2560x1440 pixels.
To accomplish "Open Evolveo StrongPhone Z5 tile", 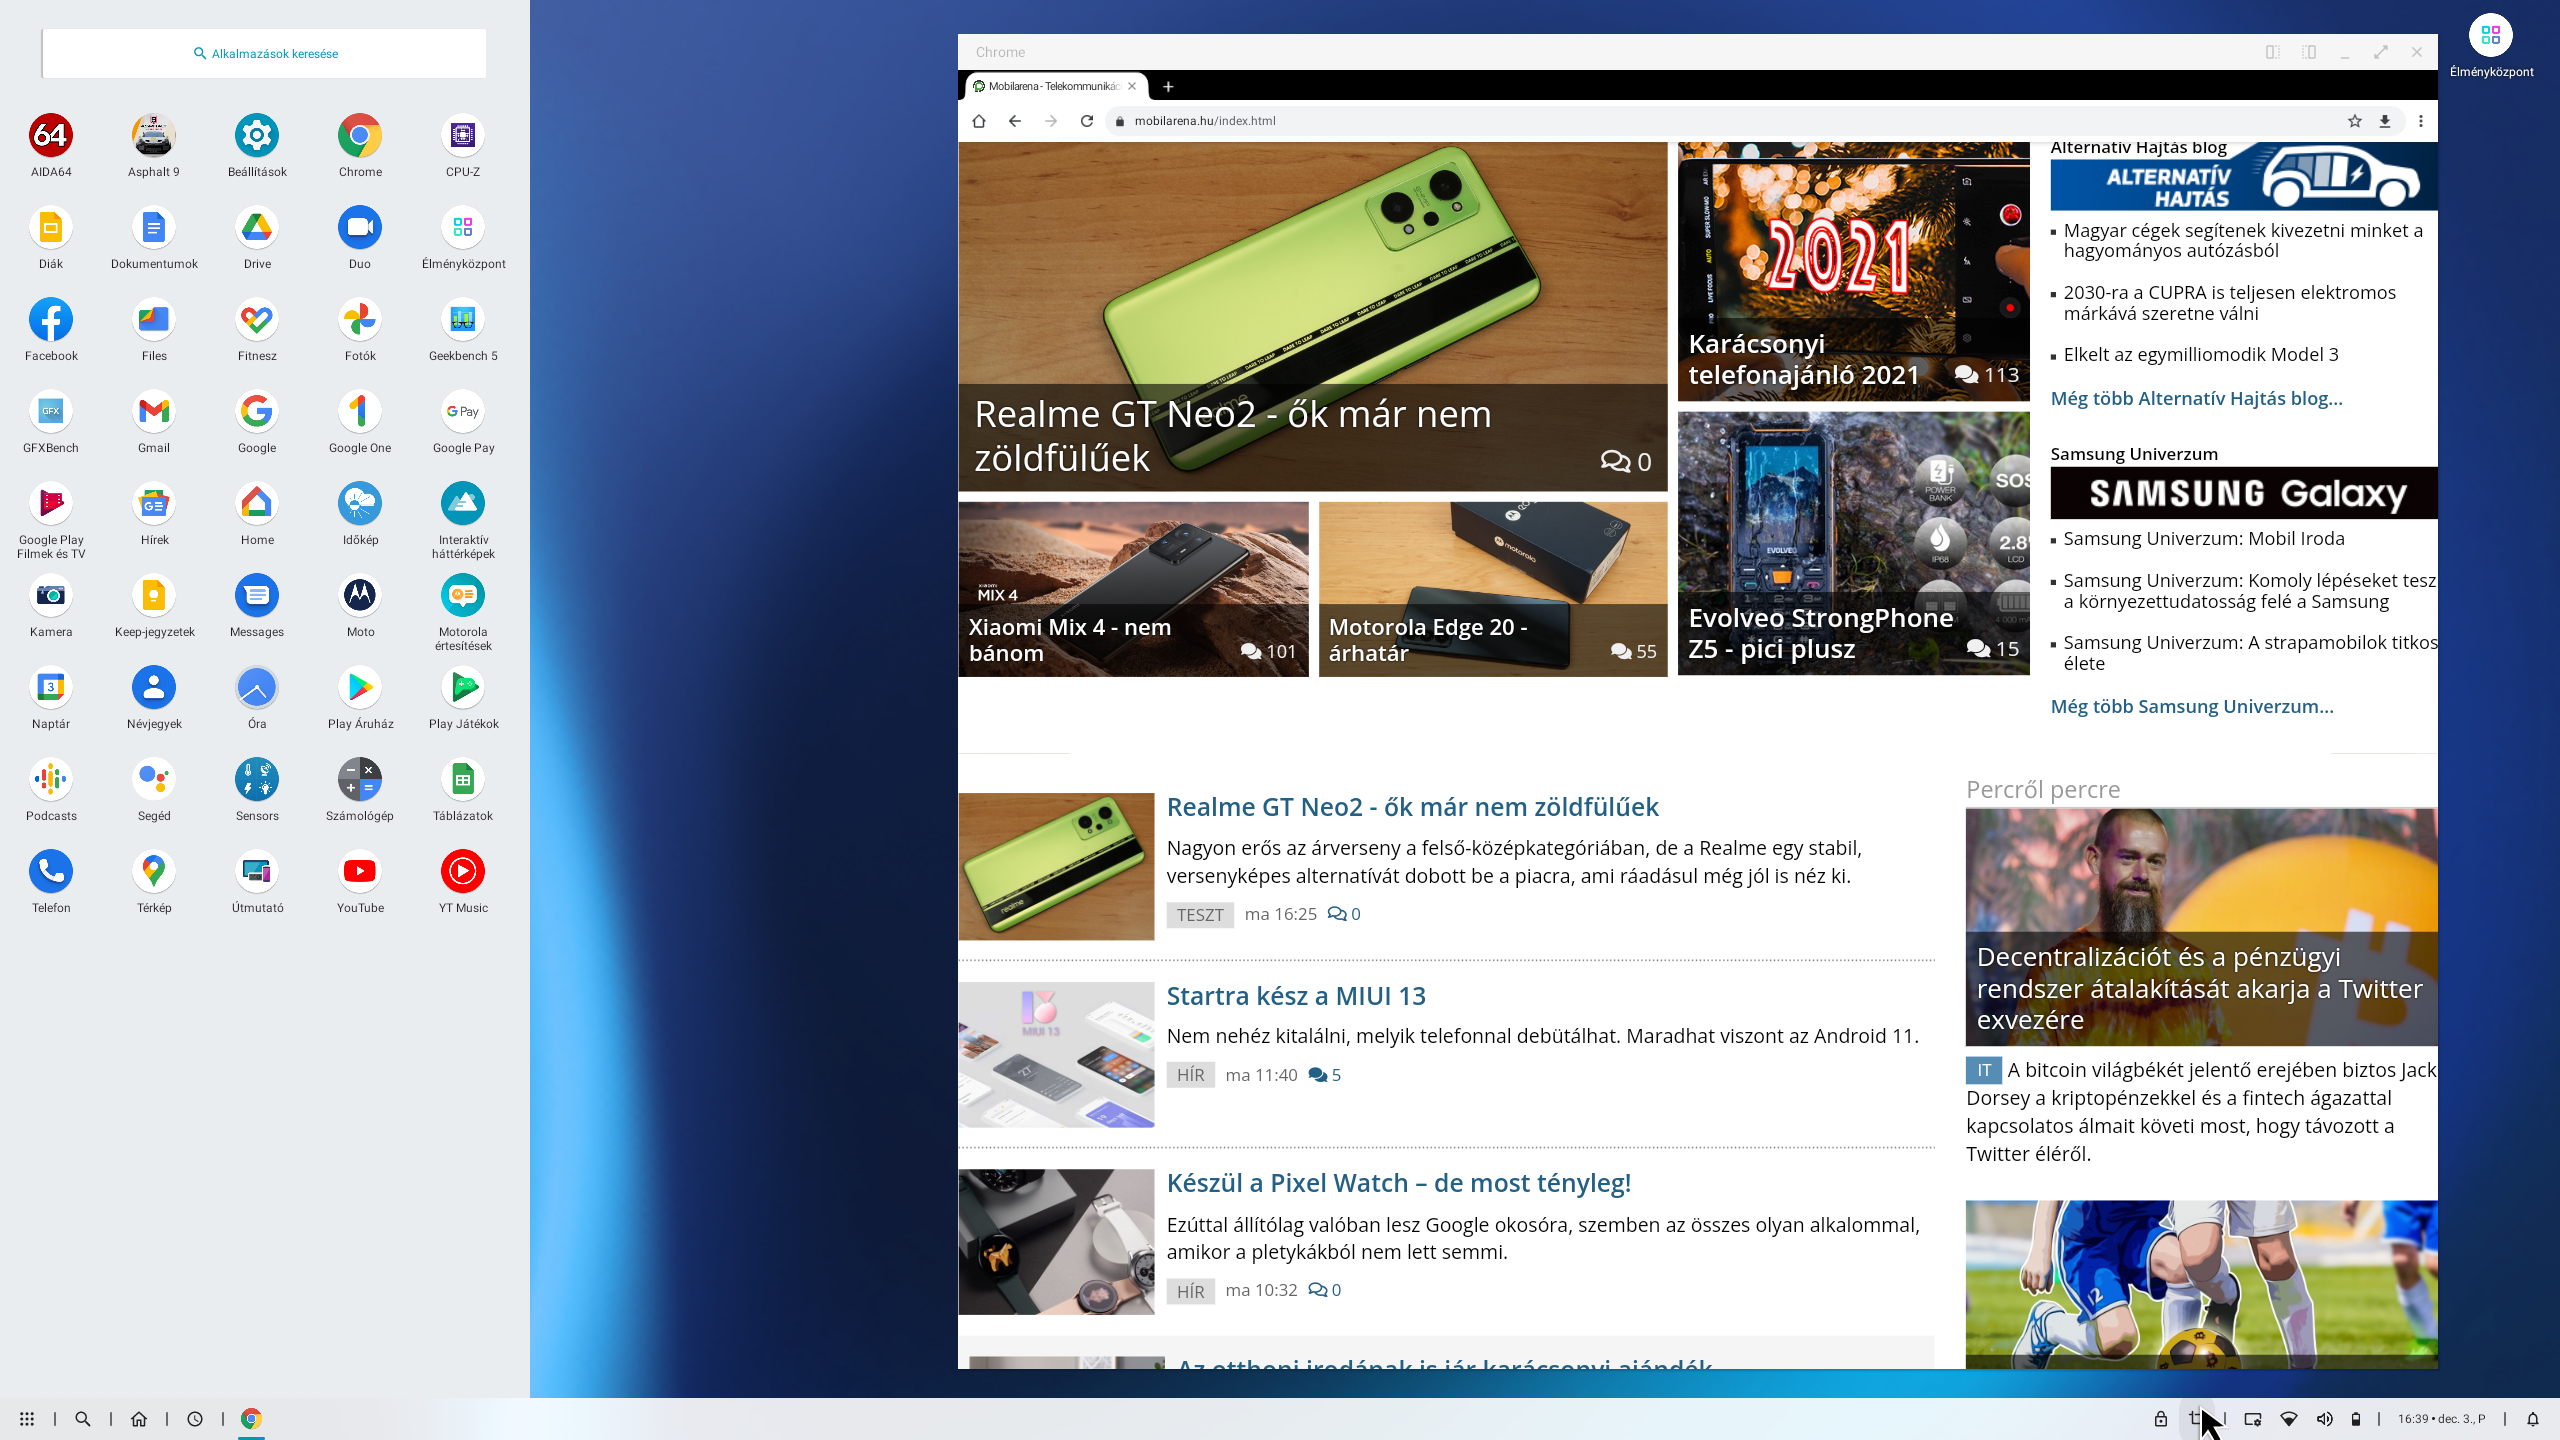I will coord(1854,543).
